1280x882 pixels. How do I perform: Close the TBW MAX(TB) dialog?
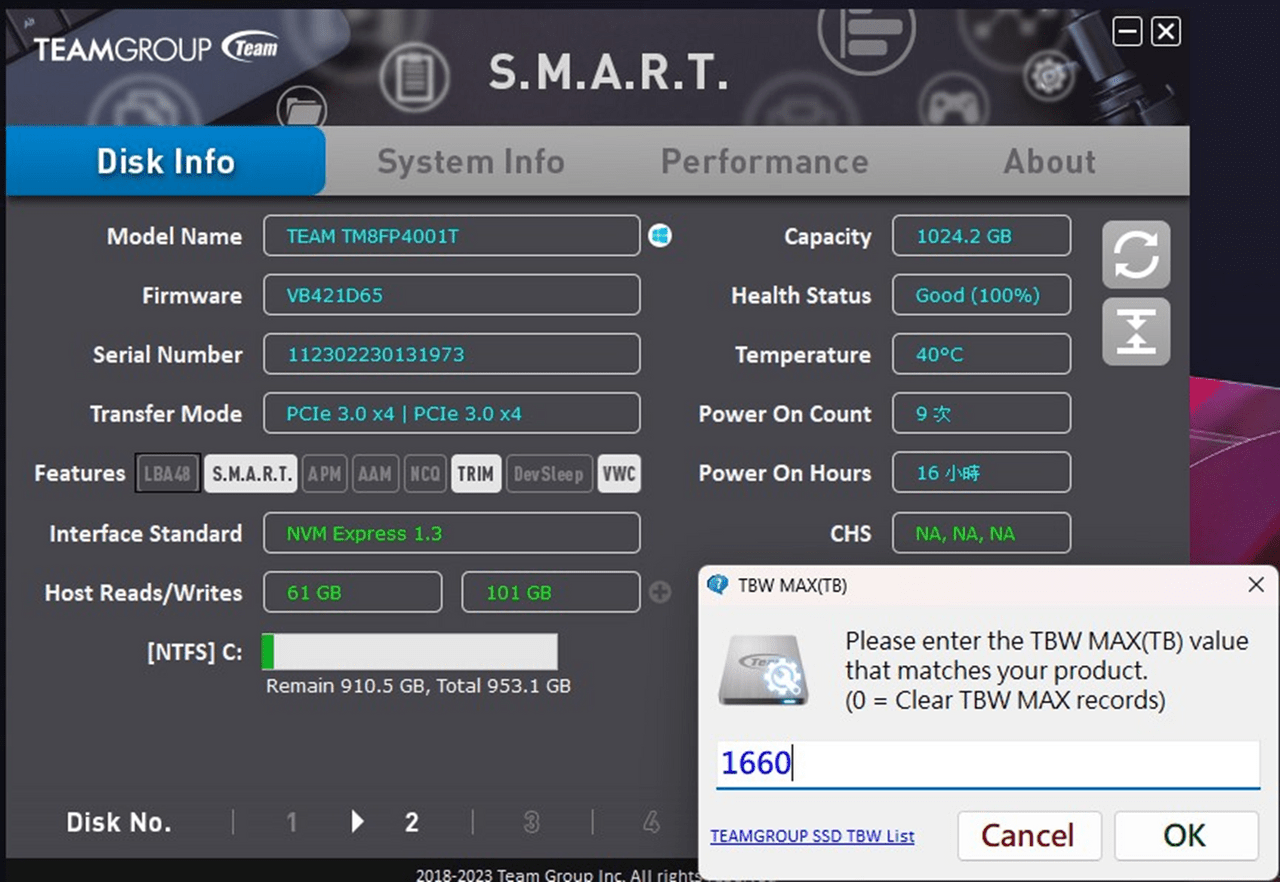click(1256, 585)
